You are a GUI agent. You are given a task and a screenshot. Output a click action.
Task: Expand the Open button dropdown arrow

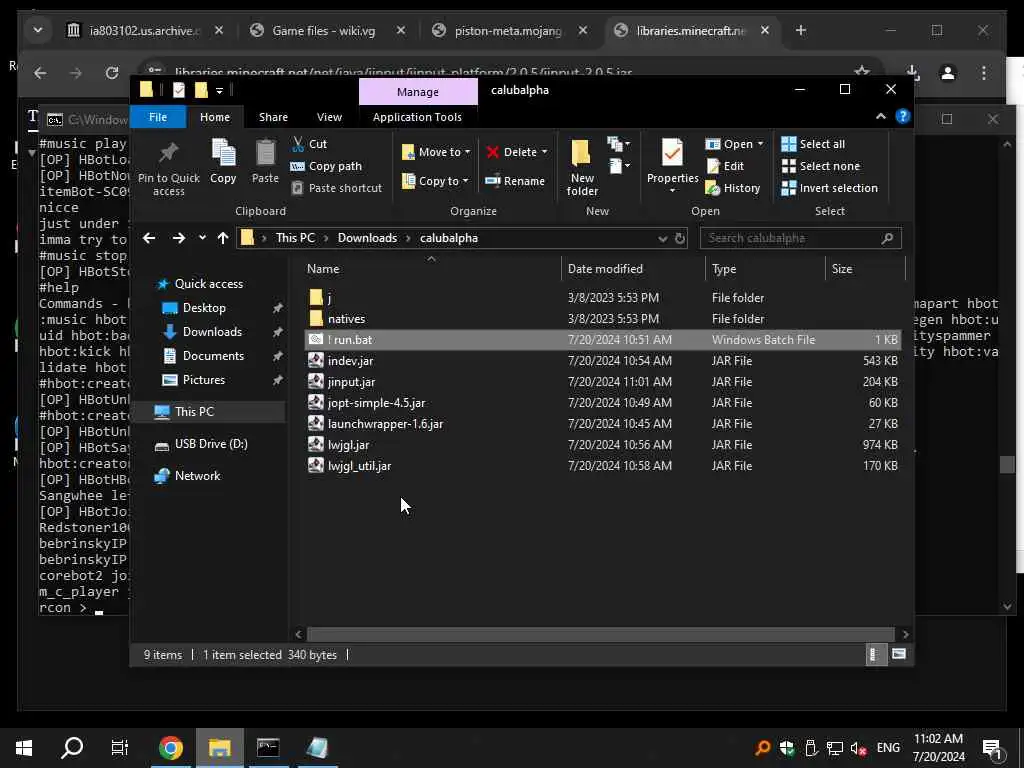pyautogui.click(x=760, y=144)
